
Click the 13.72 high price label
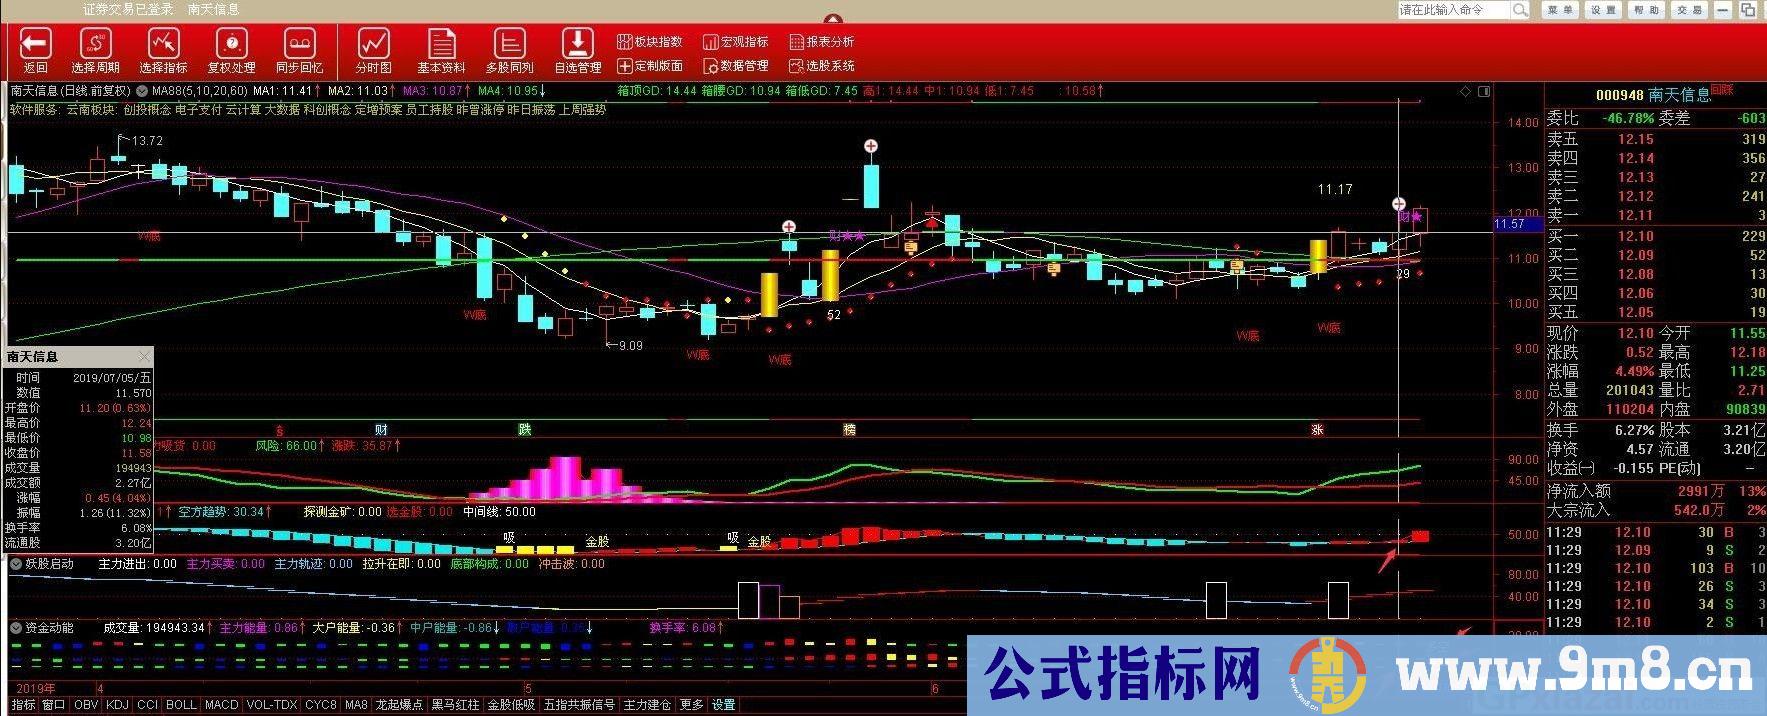click(147, 141)
